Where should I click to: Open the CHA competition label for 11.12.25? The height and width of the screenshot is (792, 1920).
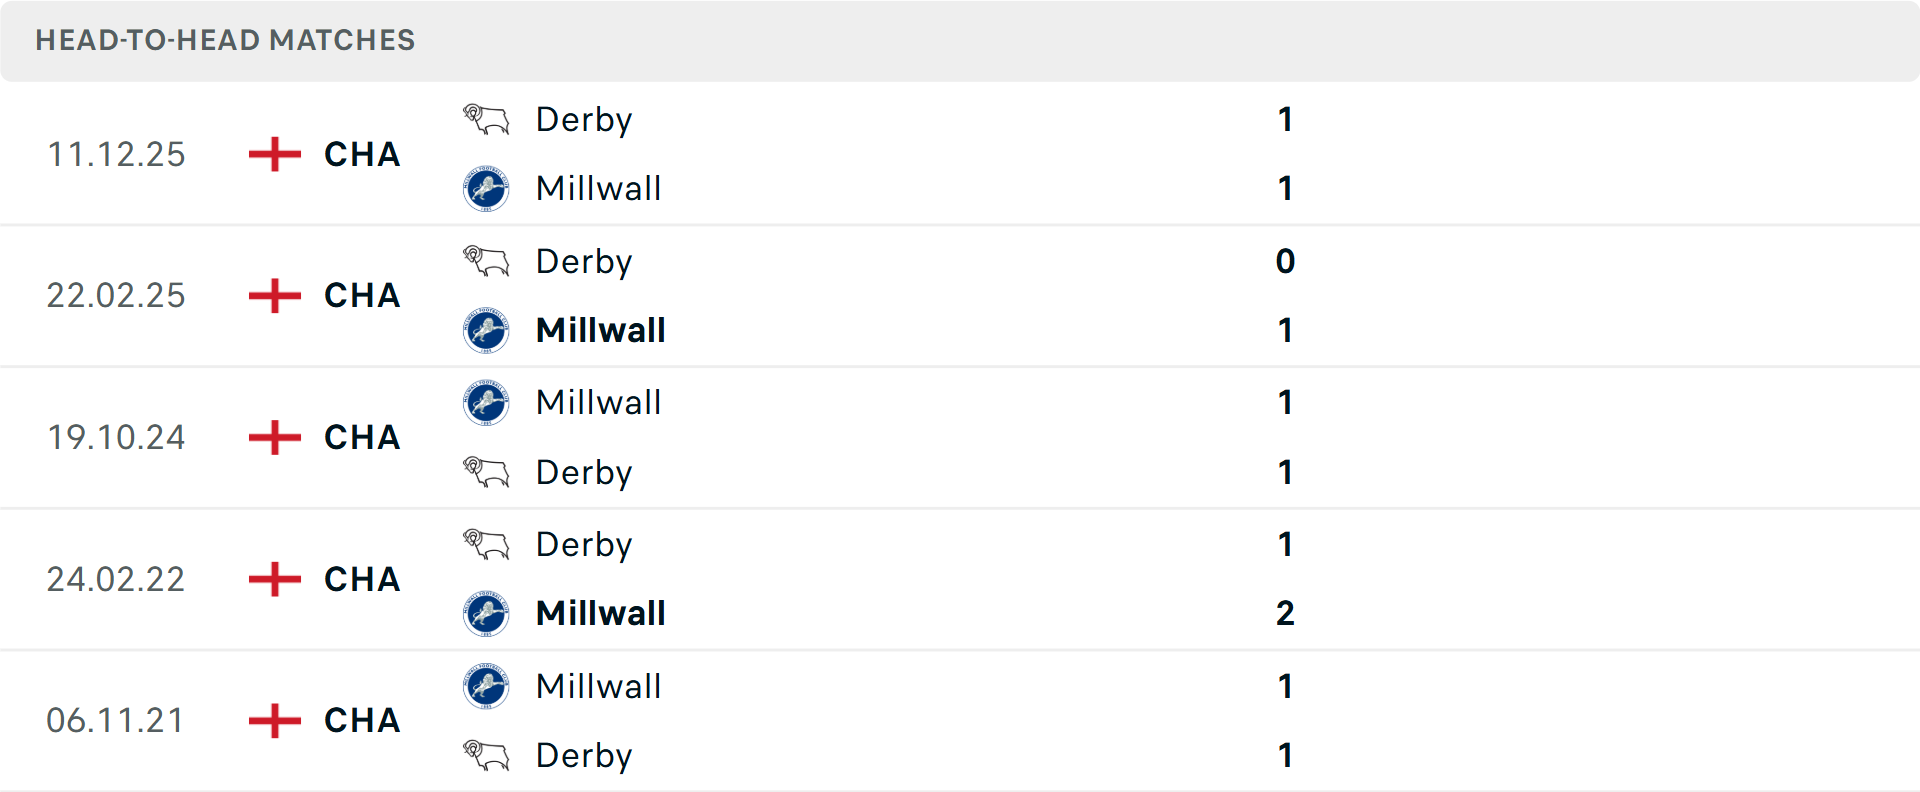coord(360,155)
